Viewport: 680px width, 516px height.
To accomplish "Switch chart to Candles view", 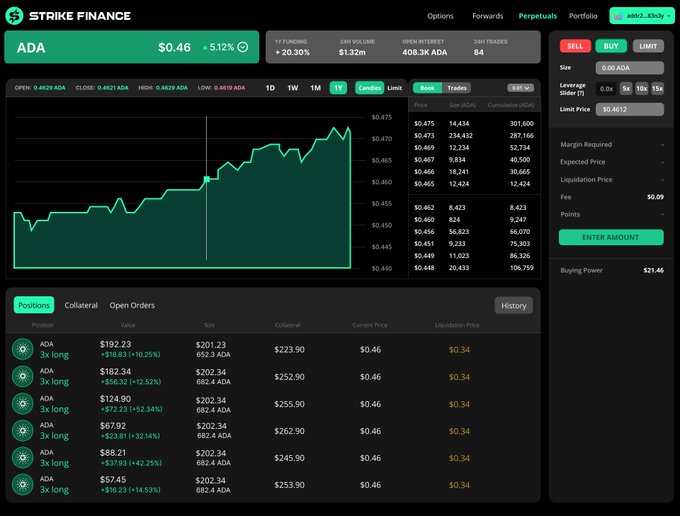I will click(x=369, y=88).
